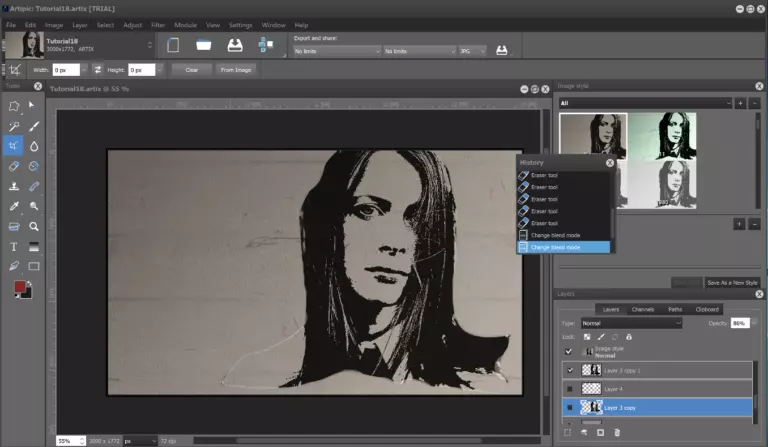Open the Filter menu
This screenshot has height=447, width=768.
[x=158, y=24]
